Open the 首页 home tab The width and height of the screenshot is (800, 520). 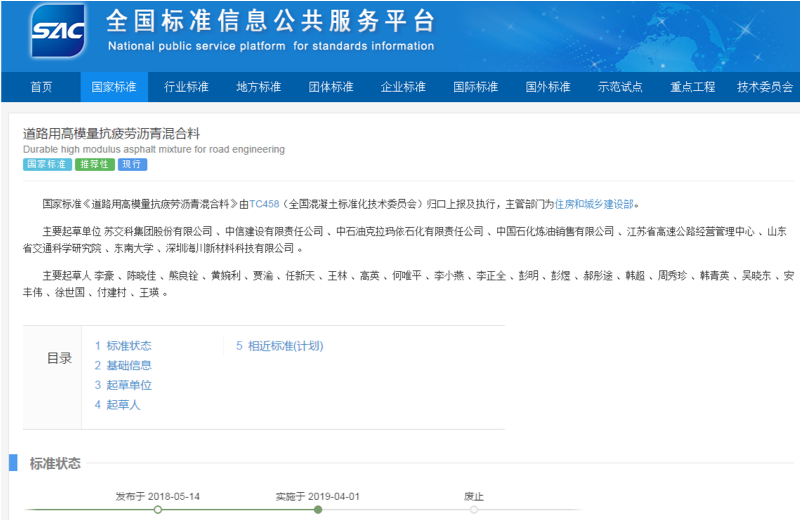(41, 87)
